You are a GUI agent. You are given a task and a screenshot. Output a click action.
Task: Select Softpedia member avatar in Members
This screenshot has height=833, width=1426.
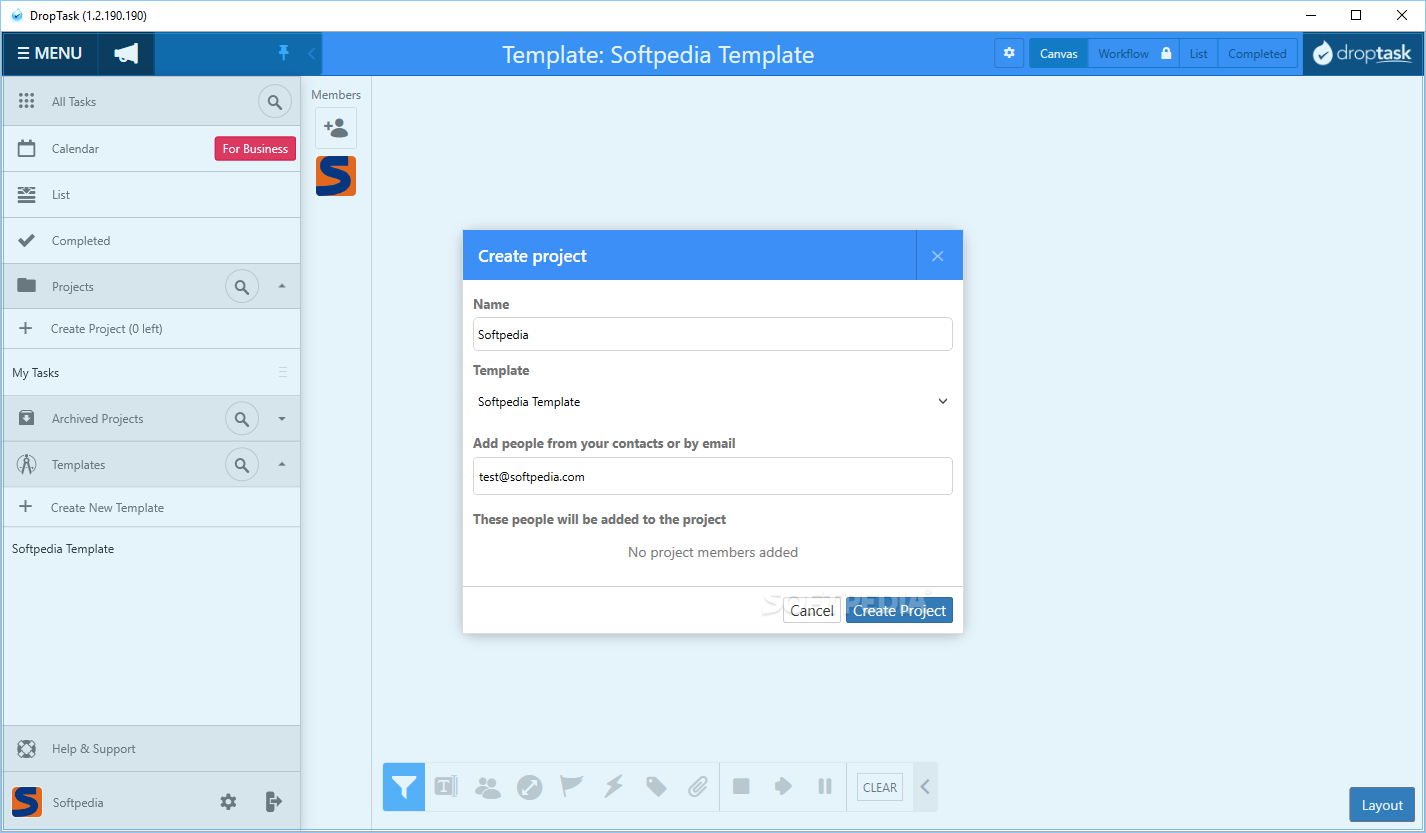tap(336, 176)
